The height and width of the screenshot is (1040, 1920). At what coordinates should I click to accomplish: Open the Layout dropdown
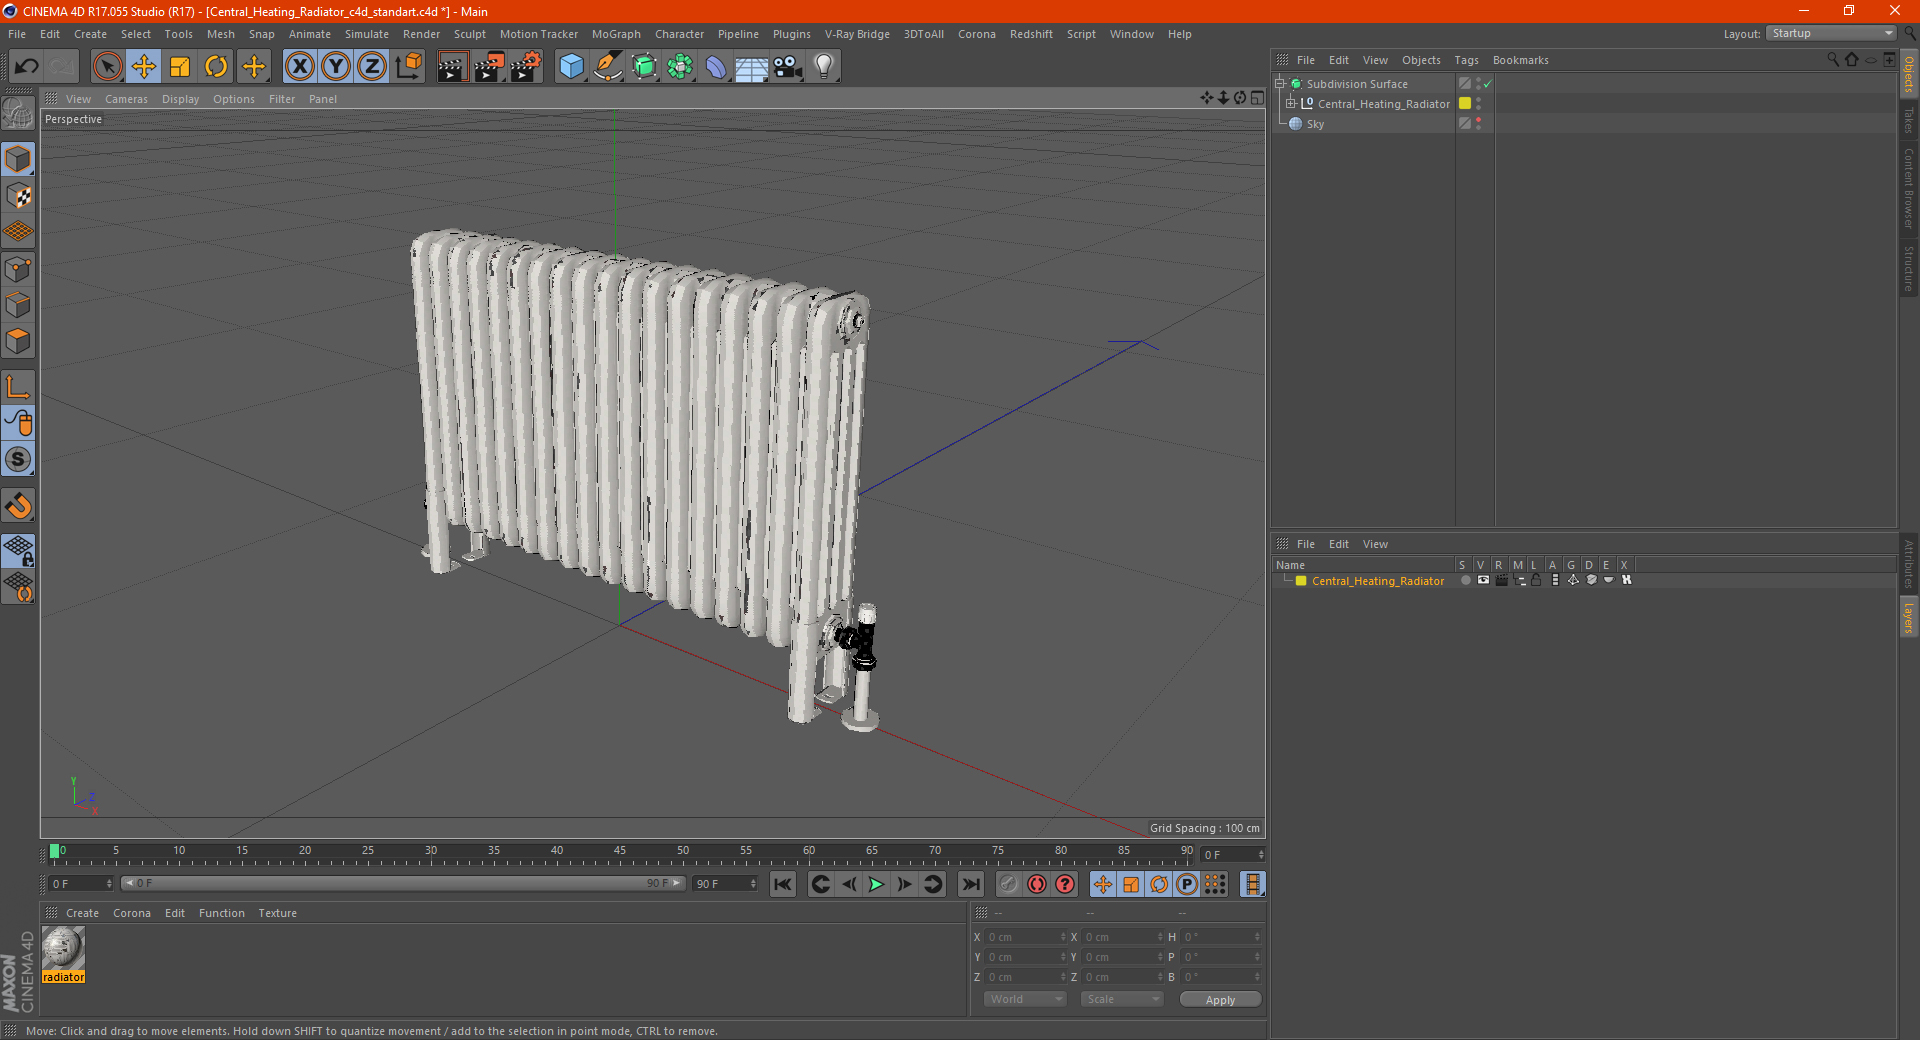pyautogui.click(x=1831, y=33)
